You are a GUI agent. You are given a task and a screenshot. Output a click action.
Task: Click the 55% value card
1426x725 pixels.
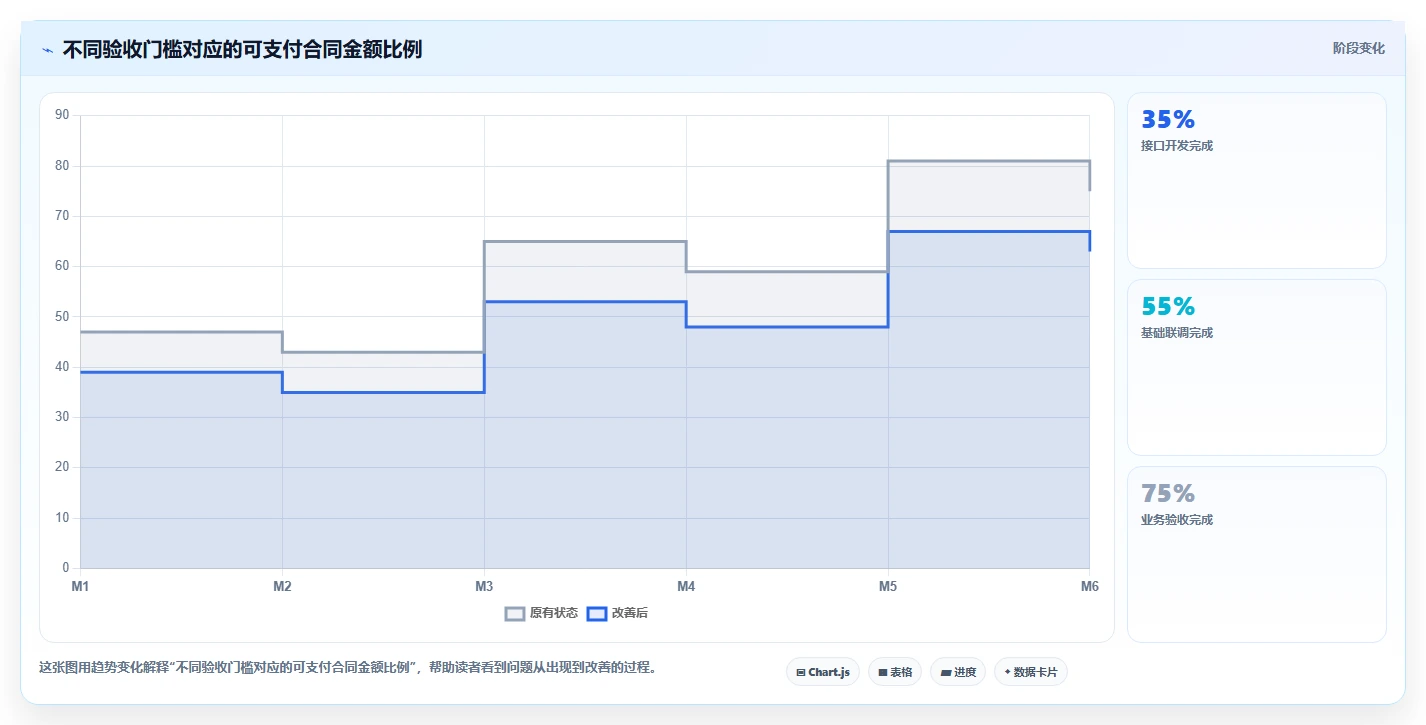[1257, 367]
